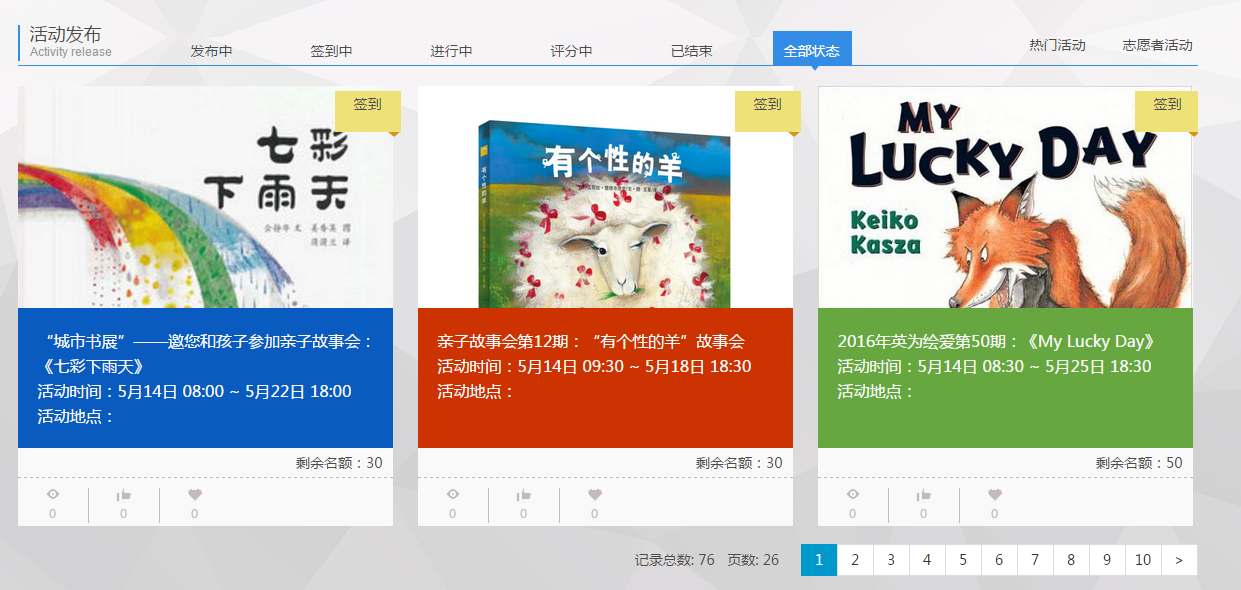Switch to the 评分中 tab
1241x590 pixels.
click(571, 51)
